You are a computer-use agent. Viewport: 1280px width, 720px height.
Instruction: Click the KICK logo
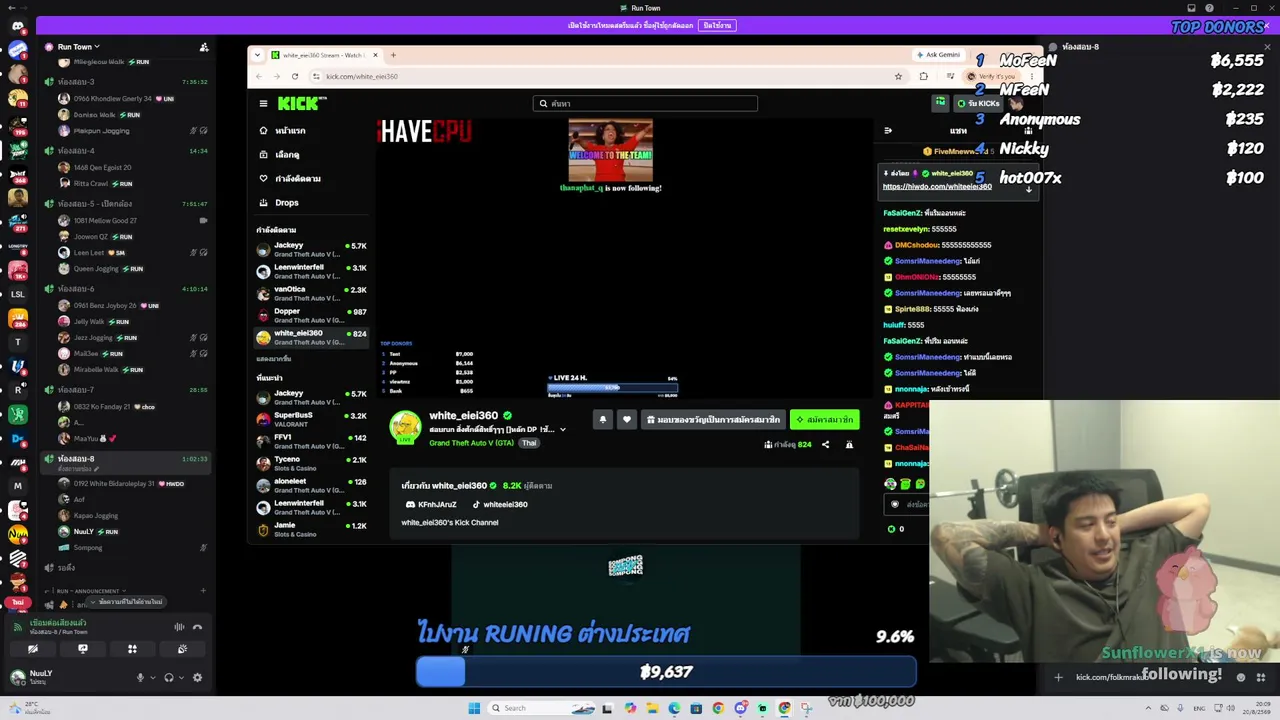tap(301, 103)
